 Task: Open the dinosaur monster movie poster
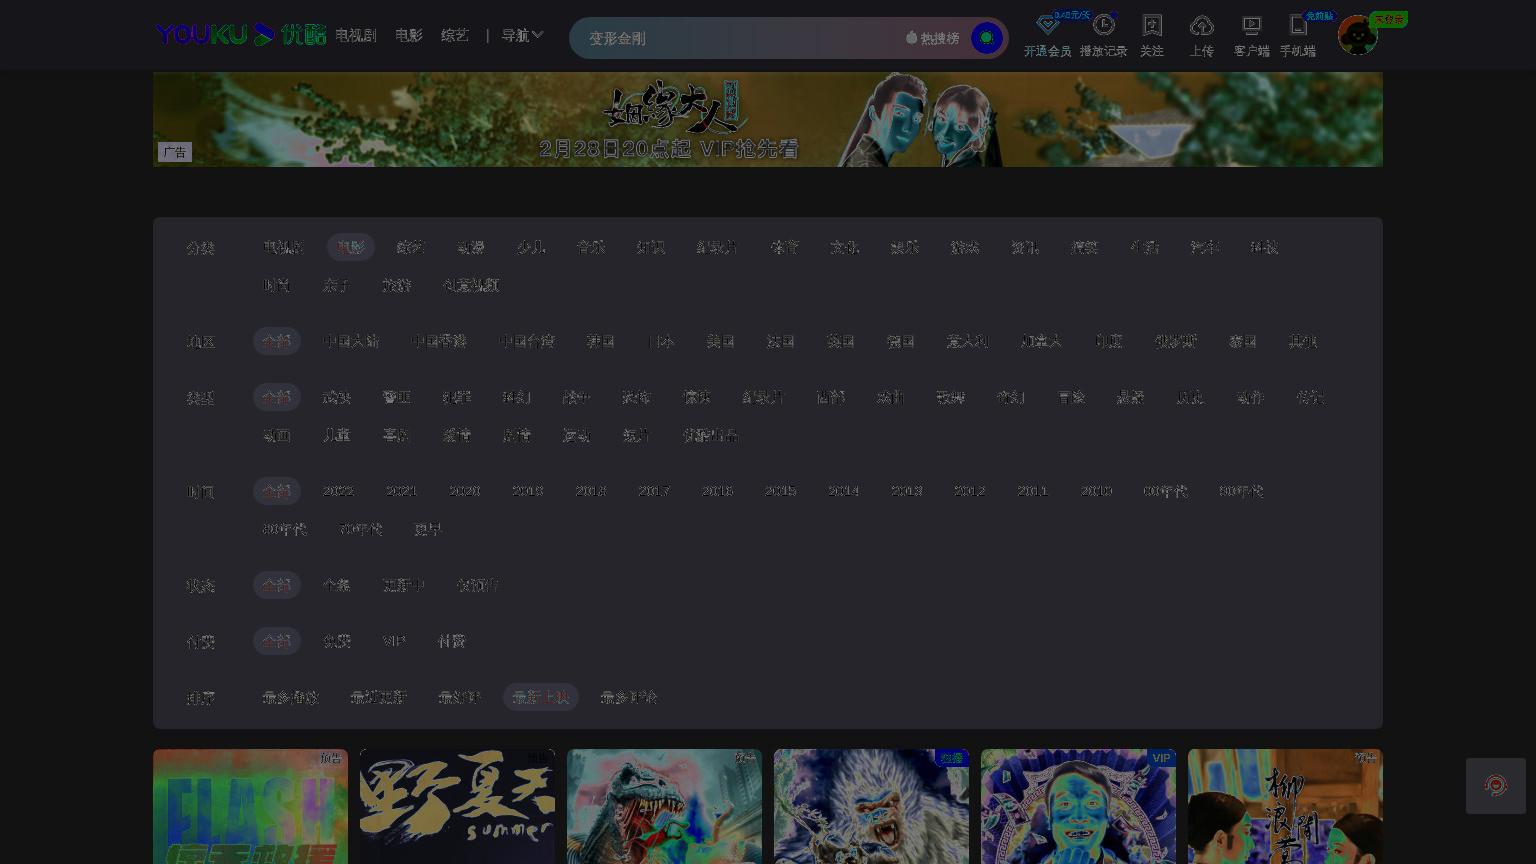(x=664, y=806)
